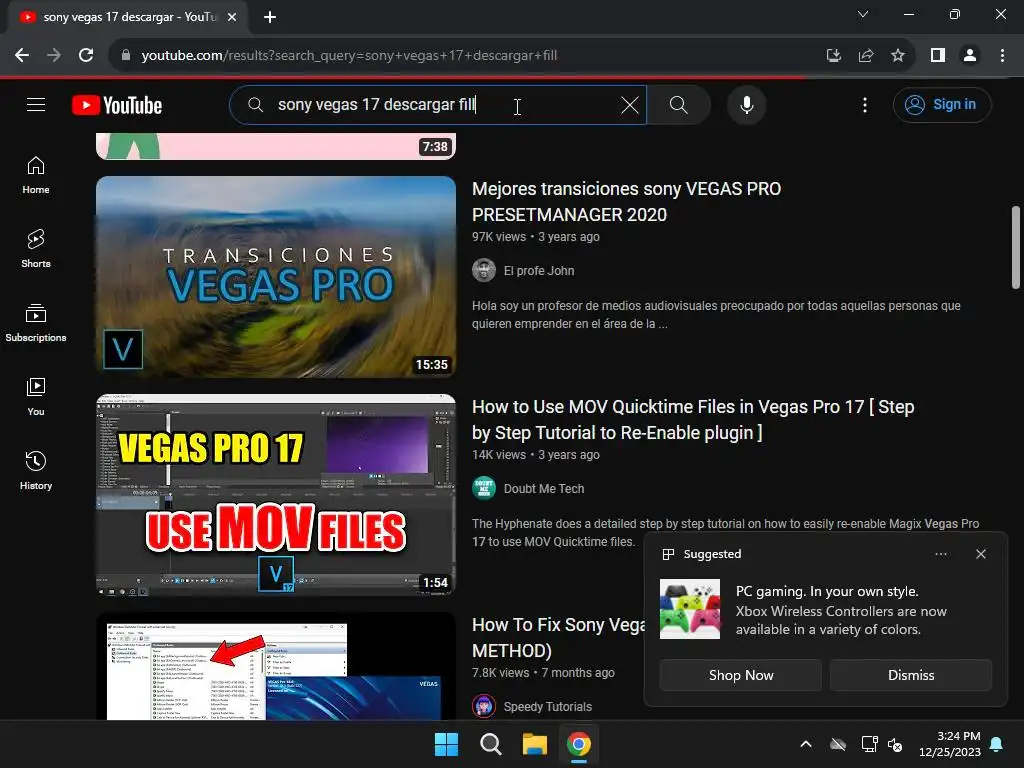
Task: Start voice search with the microphone
Action: click(x=746, y=104)
